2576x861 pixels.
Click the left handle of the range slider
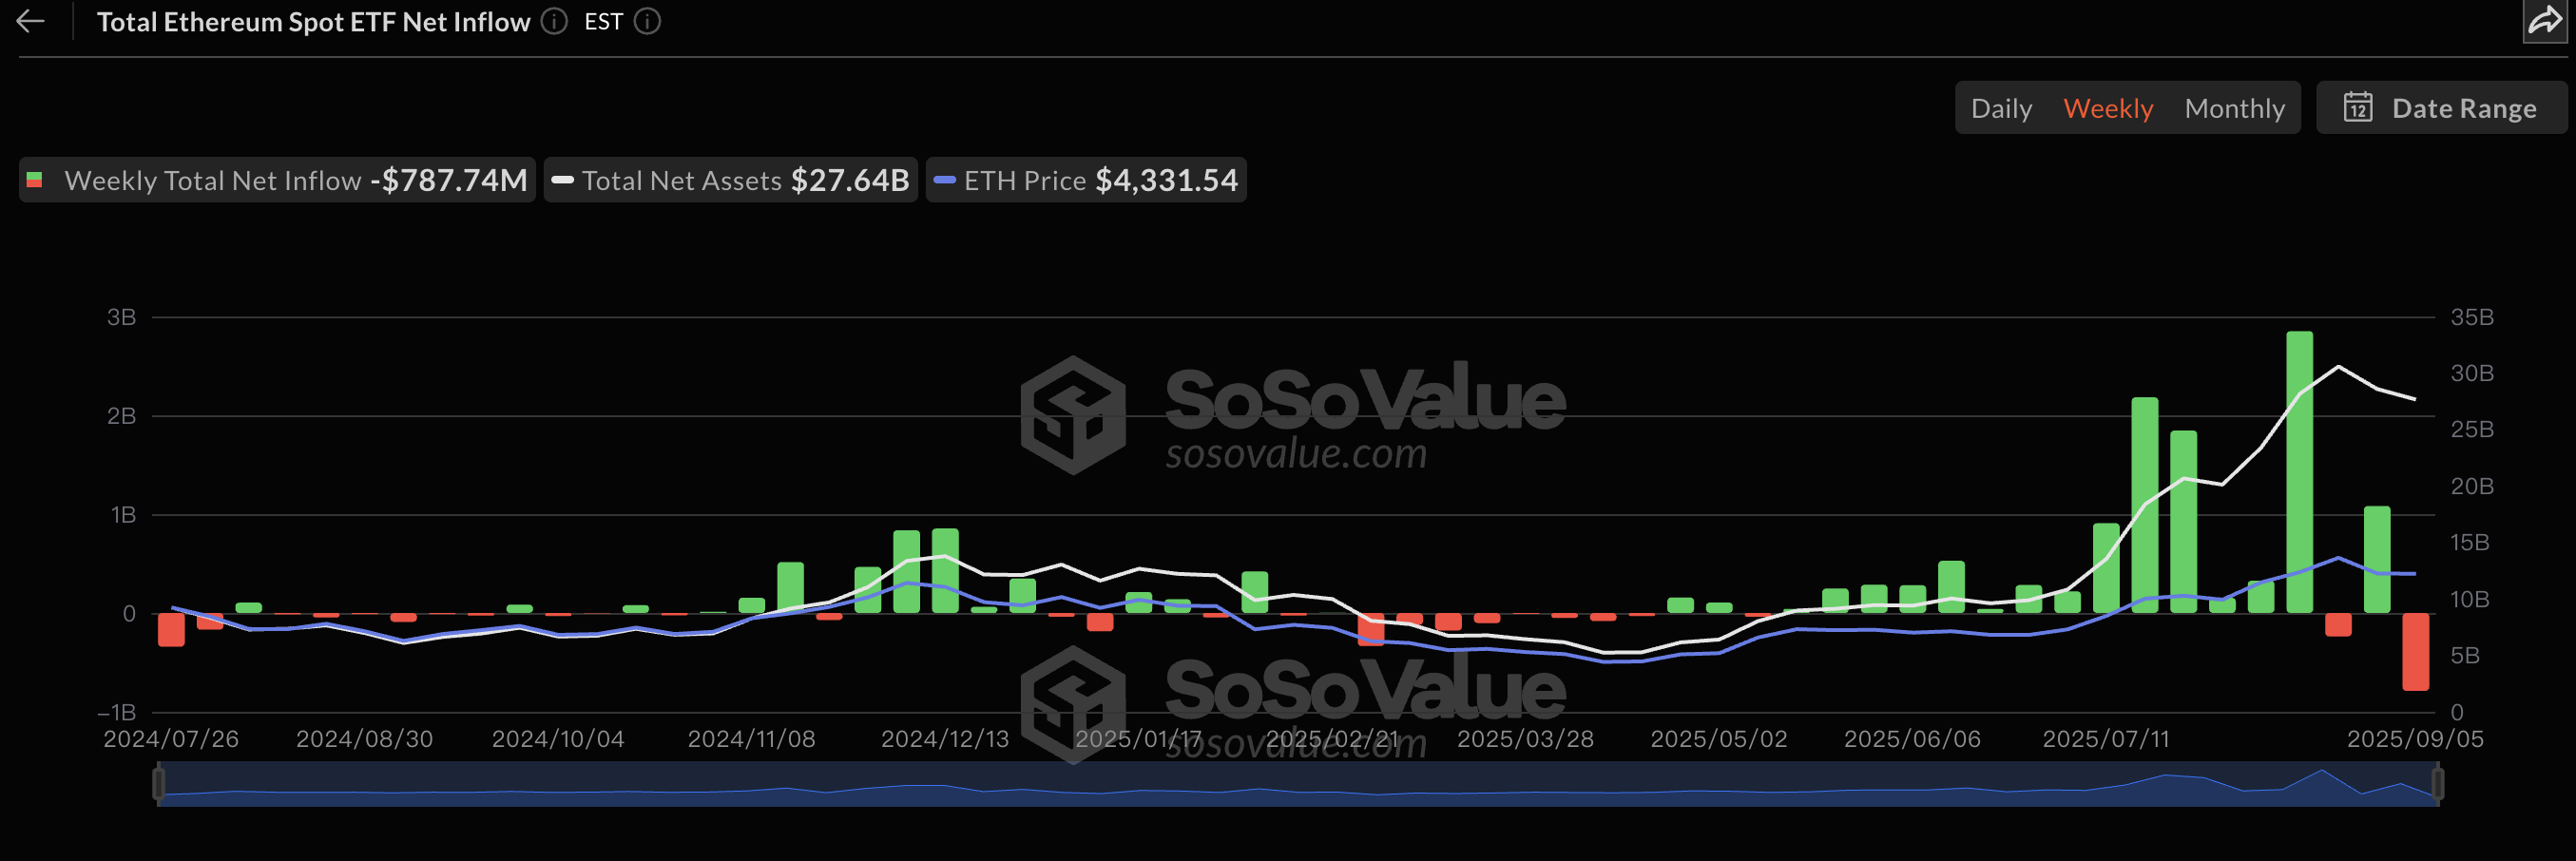point(159,784)
